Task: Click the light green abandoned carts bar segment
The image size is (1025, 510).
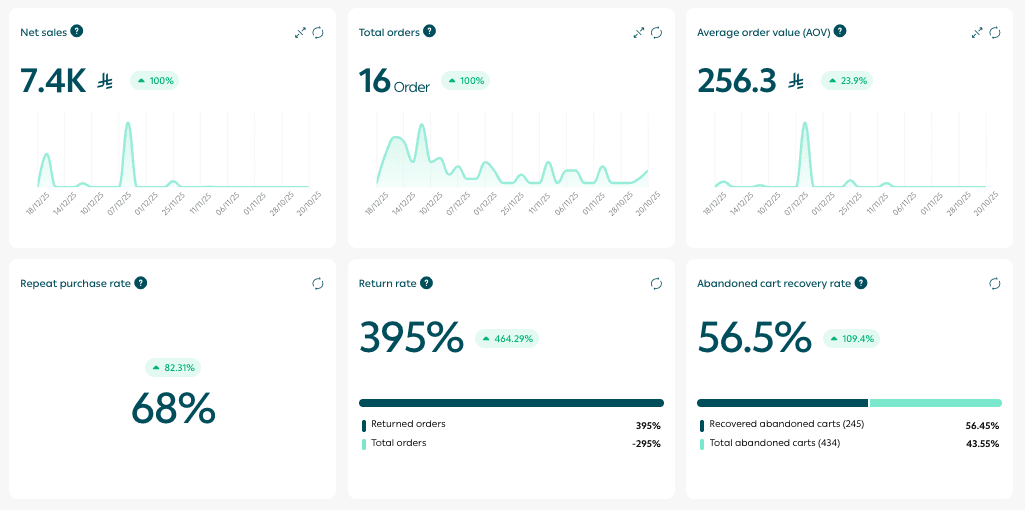Action: 935,403
